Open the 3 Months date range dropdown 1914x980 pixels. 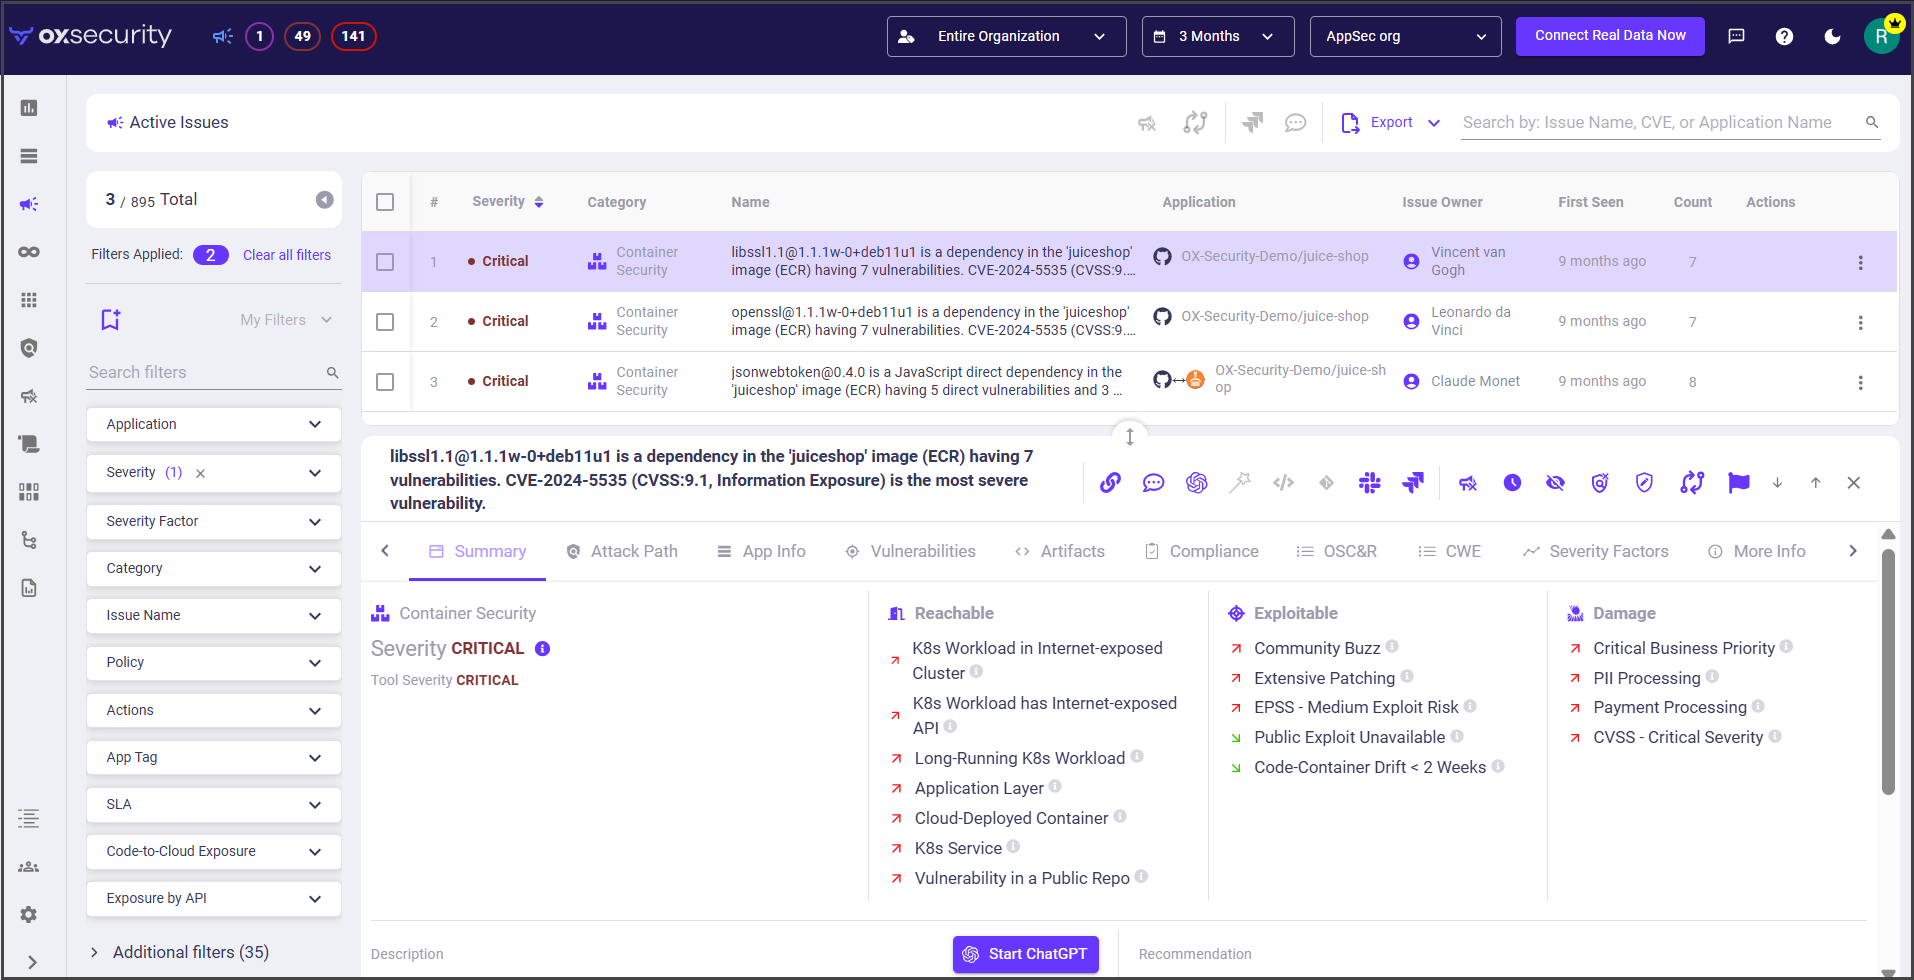click(x=1217, y=36)
